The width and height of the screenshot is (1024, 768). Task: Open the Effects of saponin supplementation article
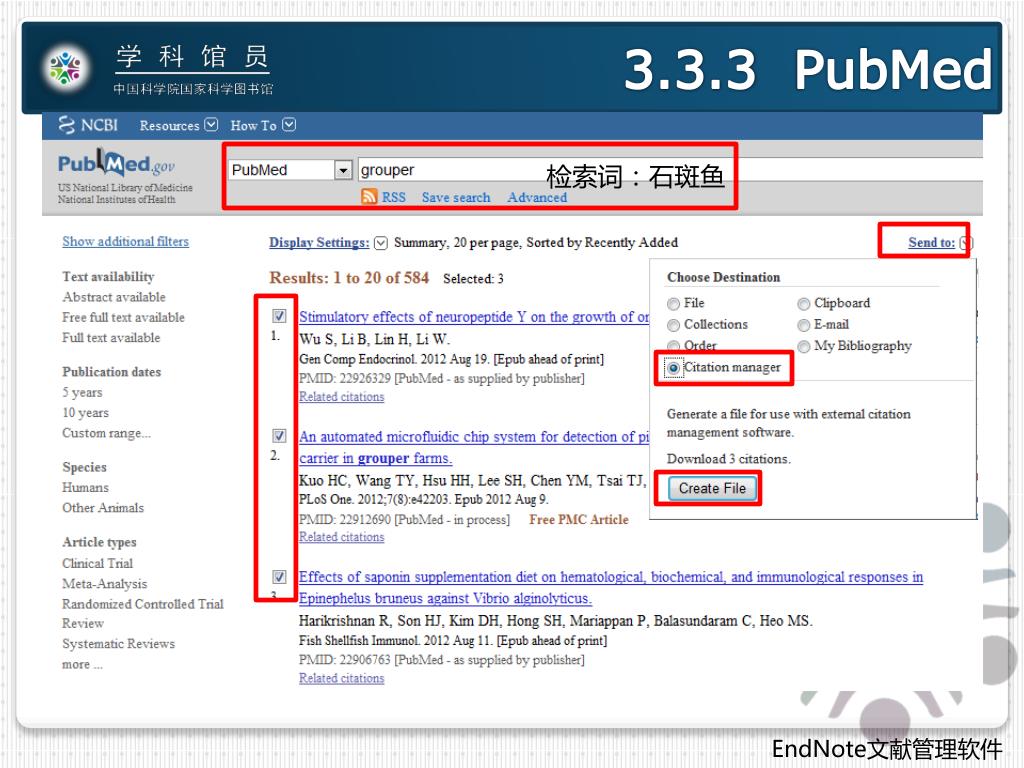point(611,587)
